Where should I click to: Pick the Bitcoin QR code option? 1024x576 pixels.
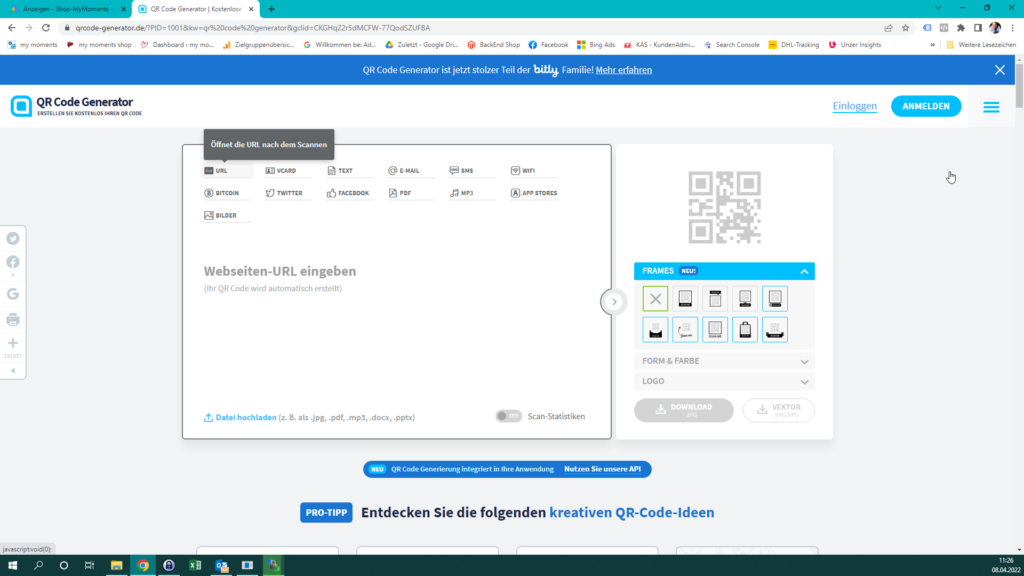[226, 193]
